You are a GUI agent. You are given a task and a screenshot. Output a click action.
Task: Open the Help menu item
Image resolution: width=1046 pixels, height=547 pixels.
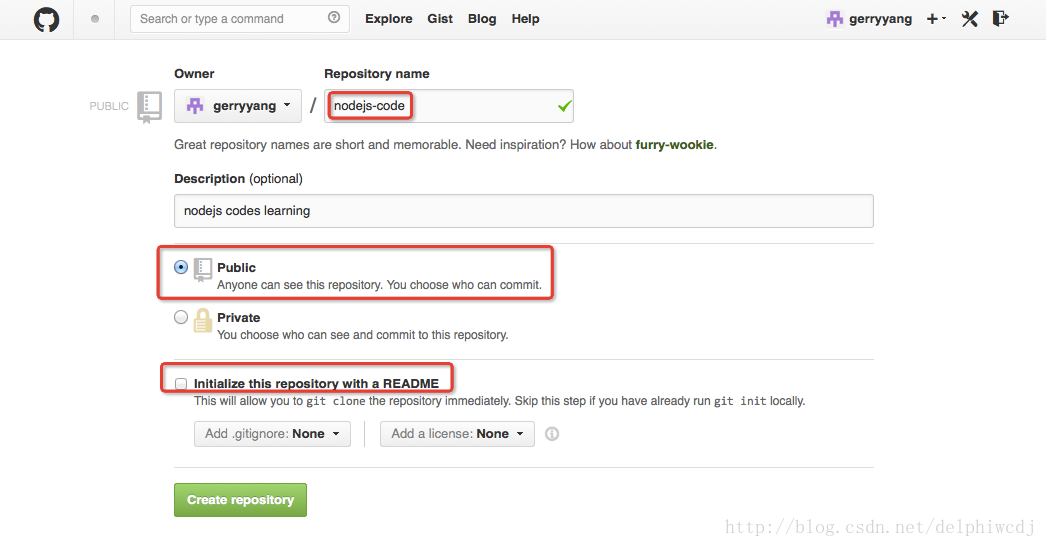[525, 19]
